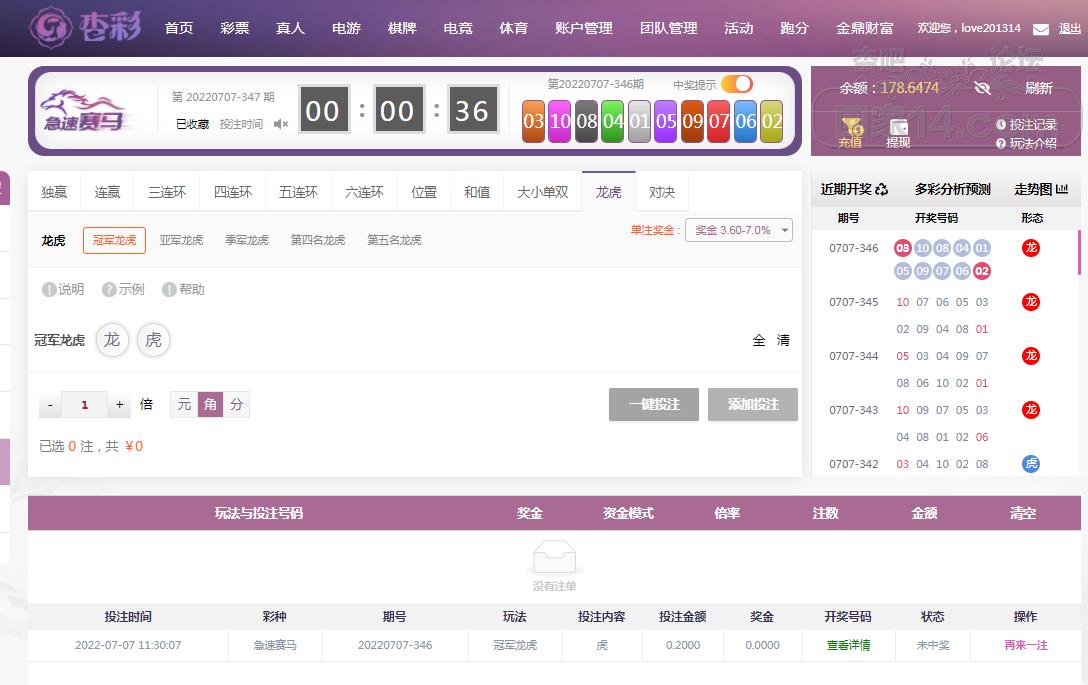This screenshot has width=1088, height=685.
Task: Open the 奖金 3.60-7.0% dropdown
Action: [738, 230]
